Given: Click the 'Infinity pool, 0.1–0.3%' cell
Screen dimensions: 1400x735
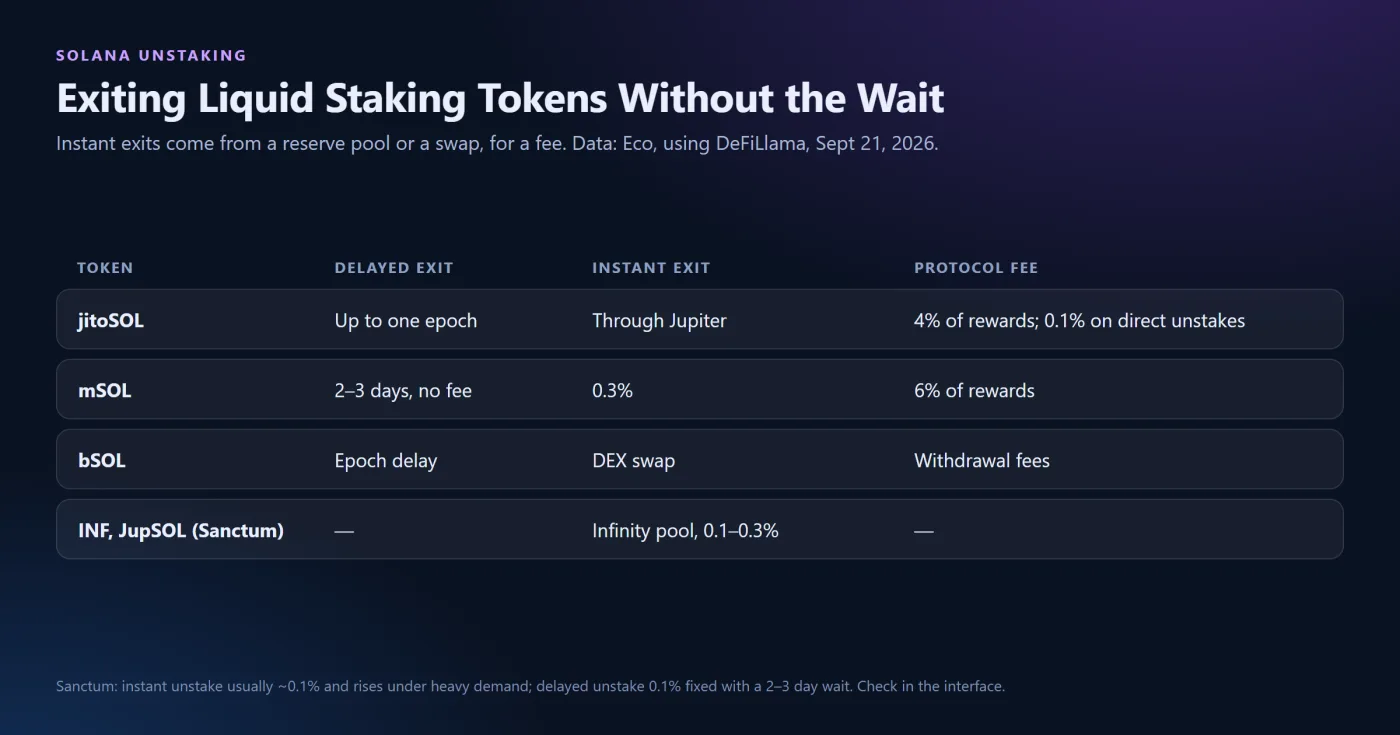Looking at the screenshot, I should coord(685,531).
